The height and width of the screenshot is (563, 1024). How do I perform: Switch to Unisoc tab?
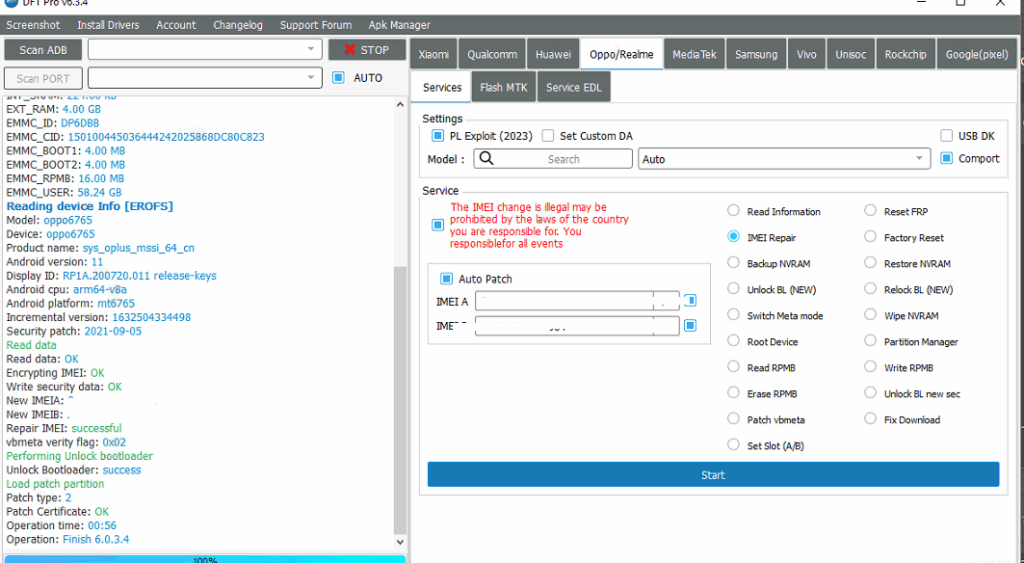pyautogui.click(x=851, y=54)
